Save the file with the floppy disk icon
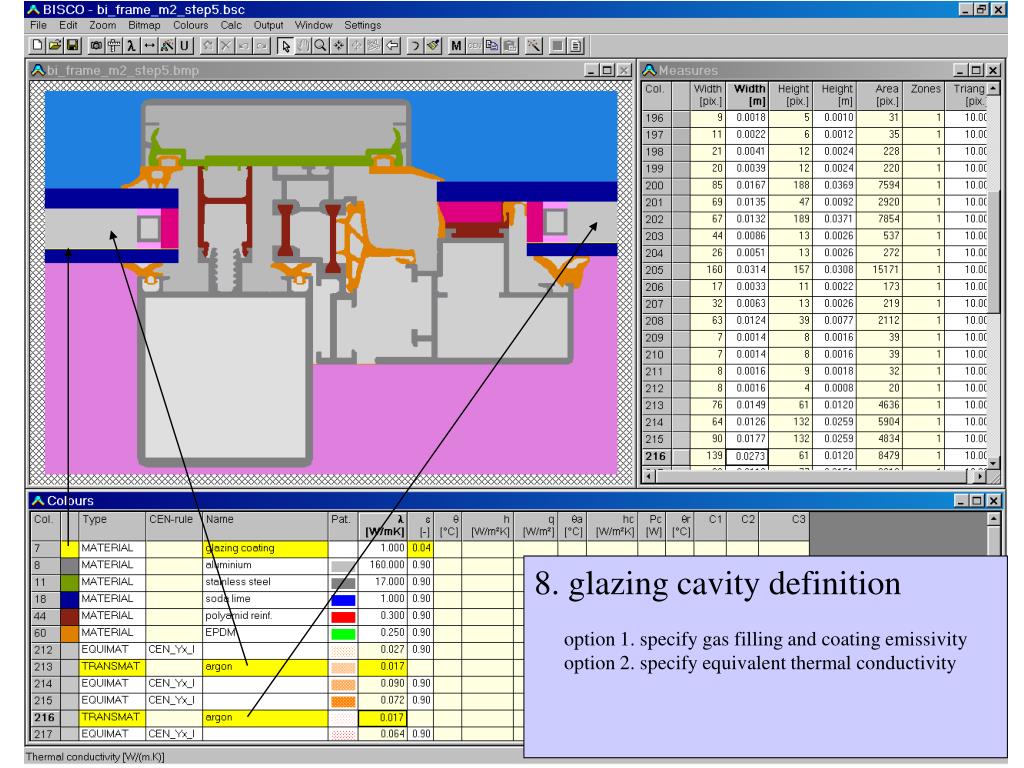This screenshot has height=768, width=1024. point(72,46)
